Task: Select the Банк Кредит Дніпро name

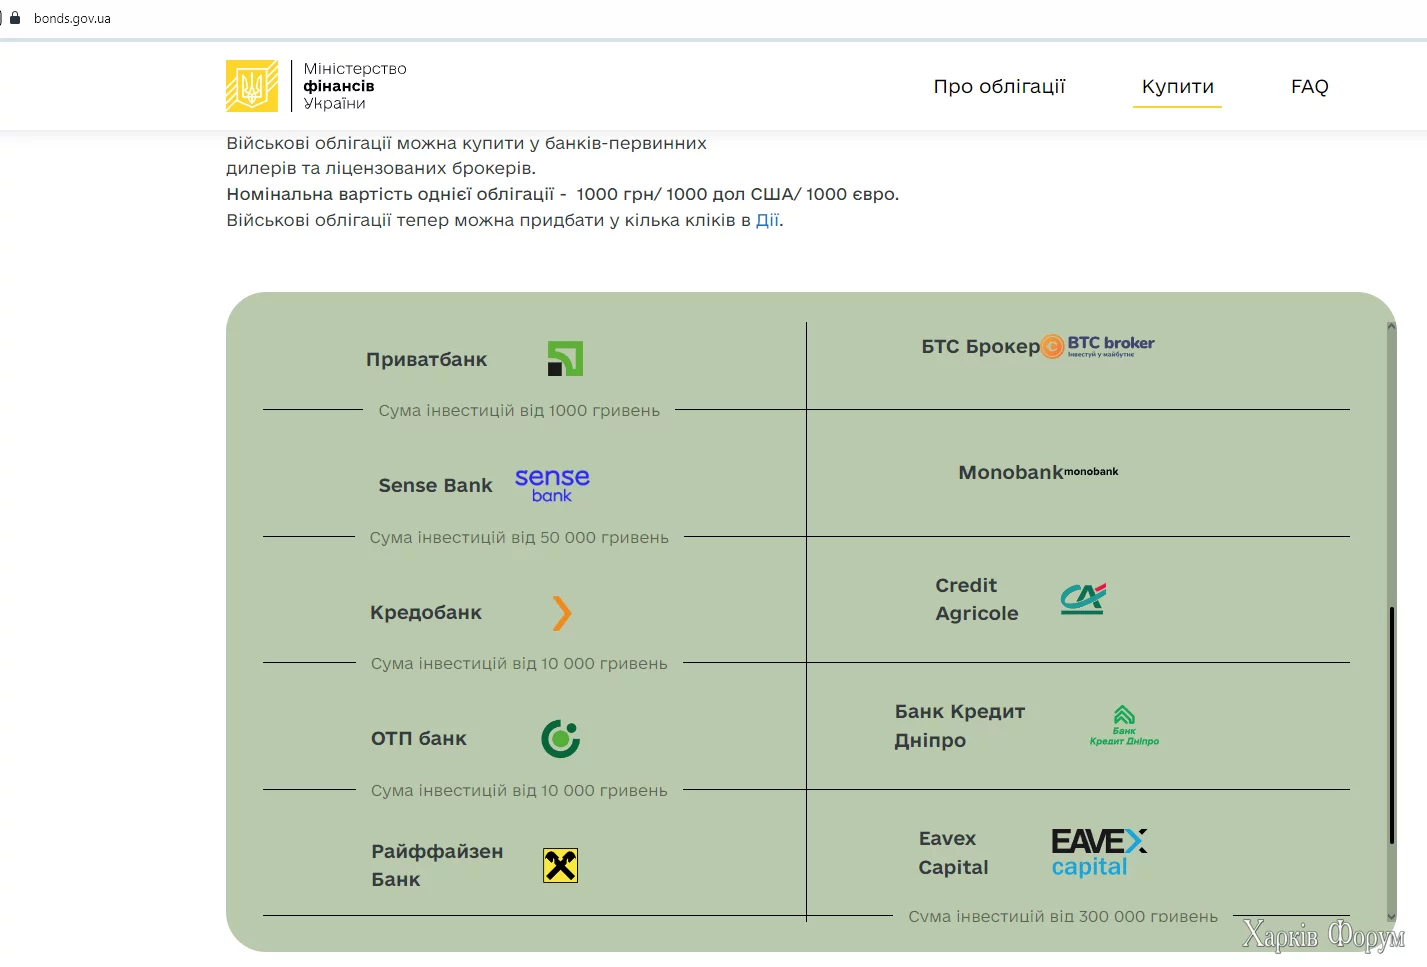Action: [960, 726]
